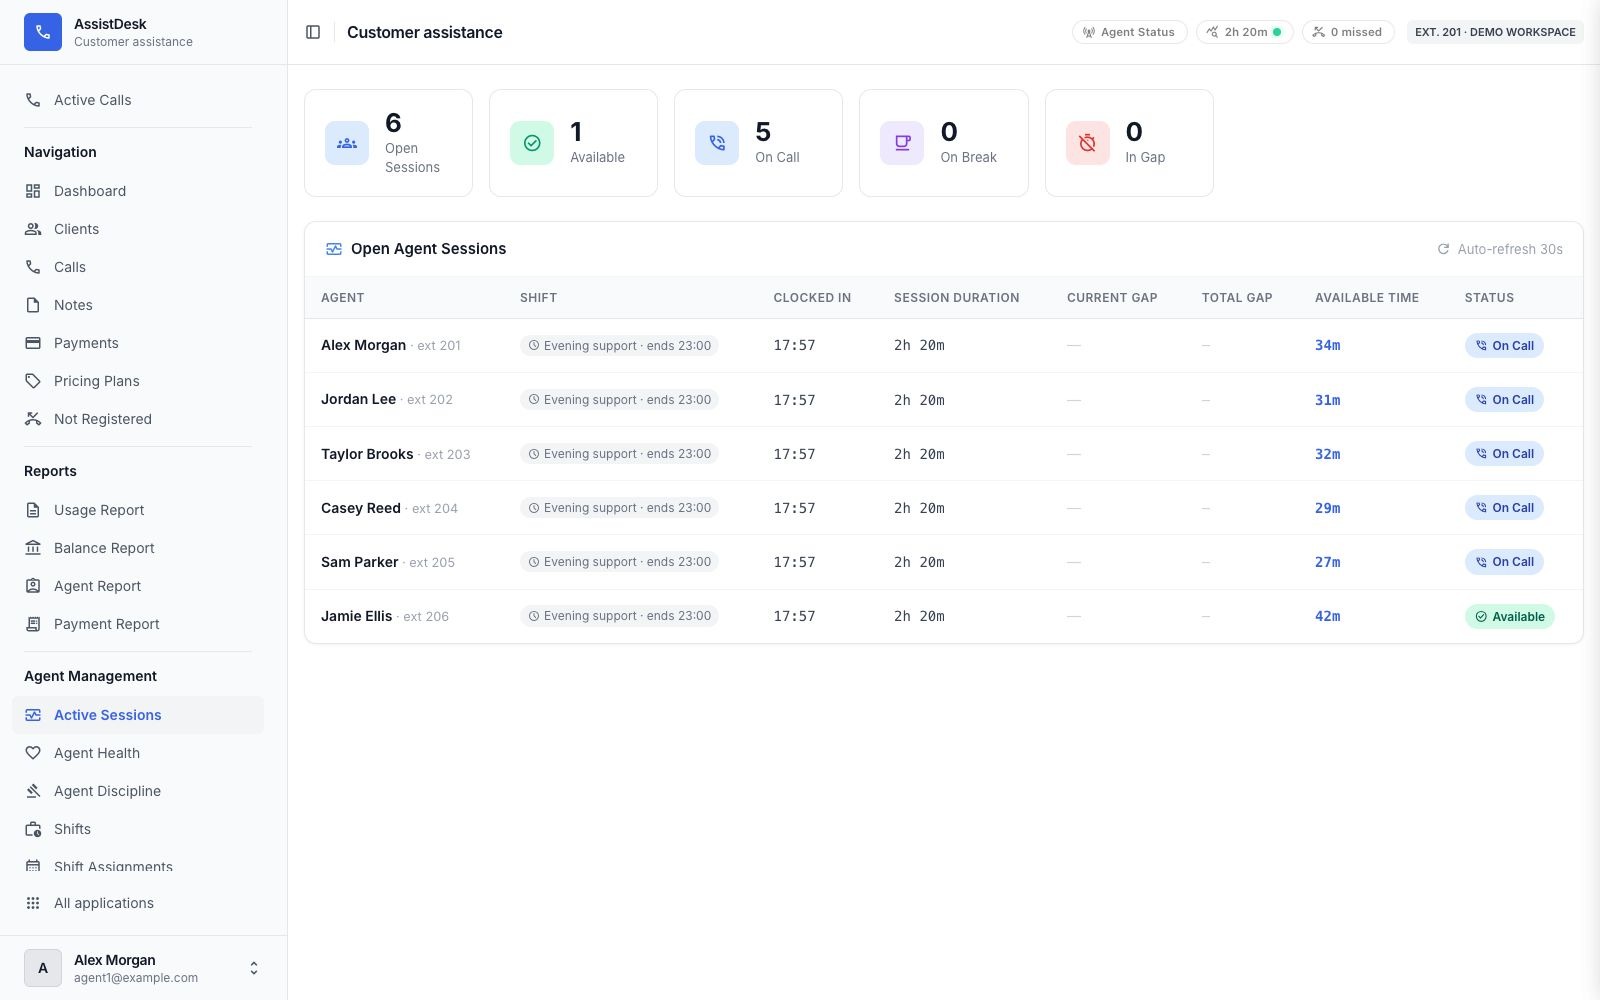The height and width of the screenshot is (1000, 1600).
Task: Click the Available stat card icon
Action: click(532, 143)
